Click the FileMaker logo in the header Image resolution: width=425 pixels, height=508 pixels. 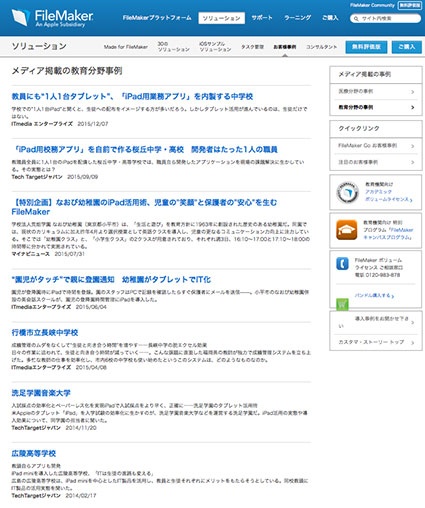(52, 18)
